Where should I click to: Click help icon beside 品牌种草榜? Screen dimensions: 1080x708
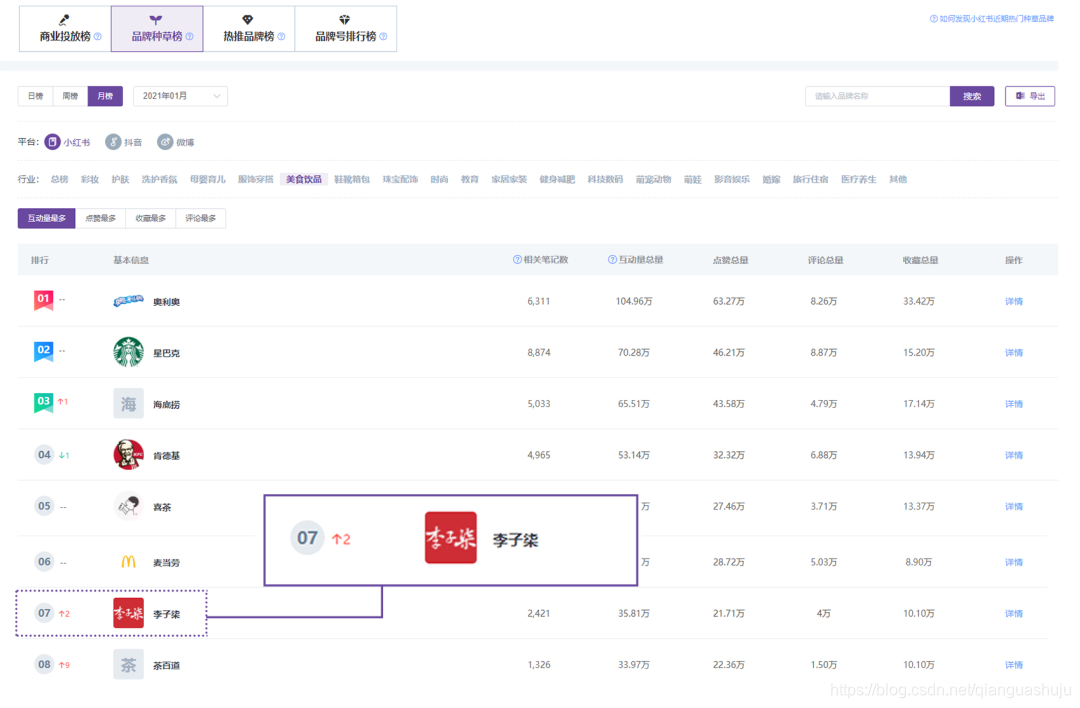click(x=189, y=37)
